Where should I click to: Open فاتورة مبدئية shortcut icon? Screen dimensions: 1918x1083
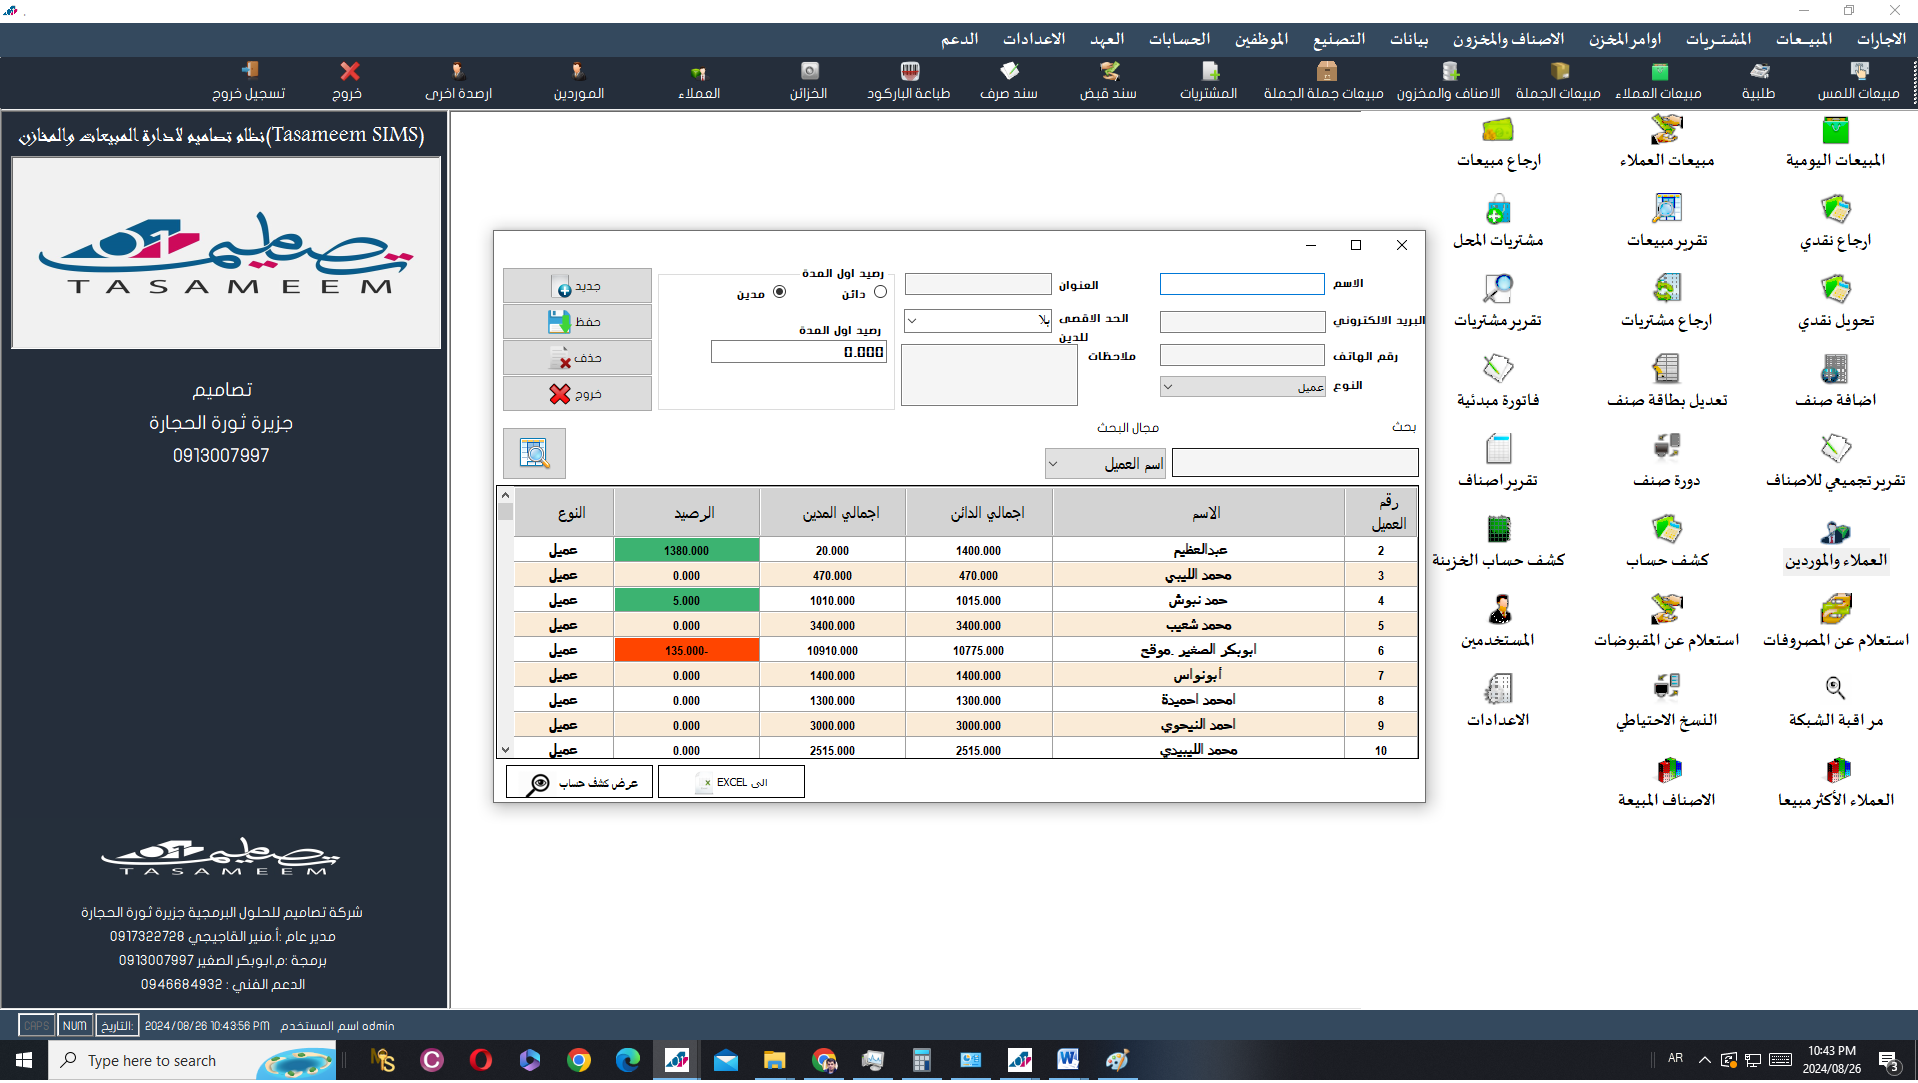point(1498,382)
